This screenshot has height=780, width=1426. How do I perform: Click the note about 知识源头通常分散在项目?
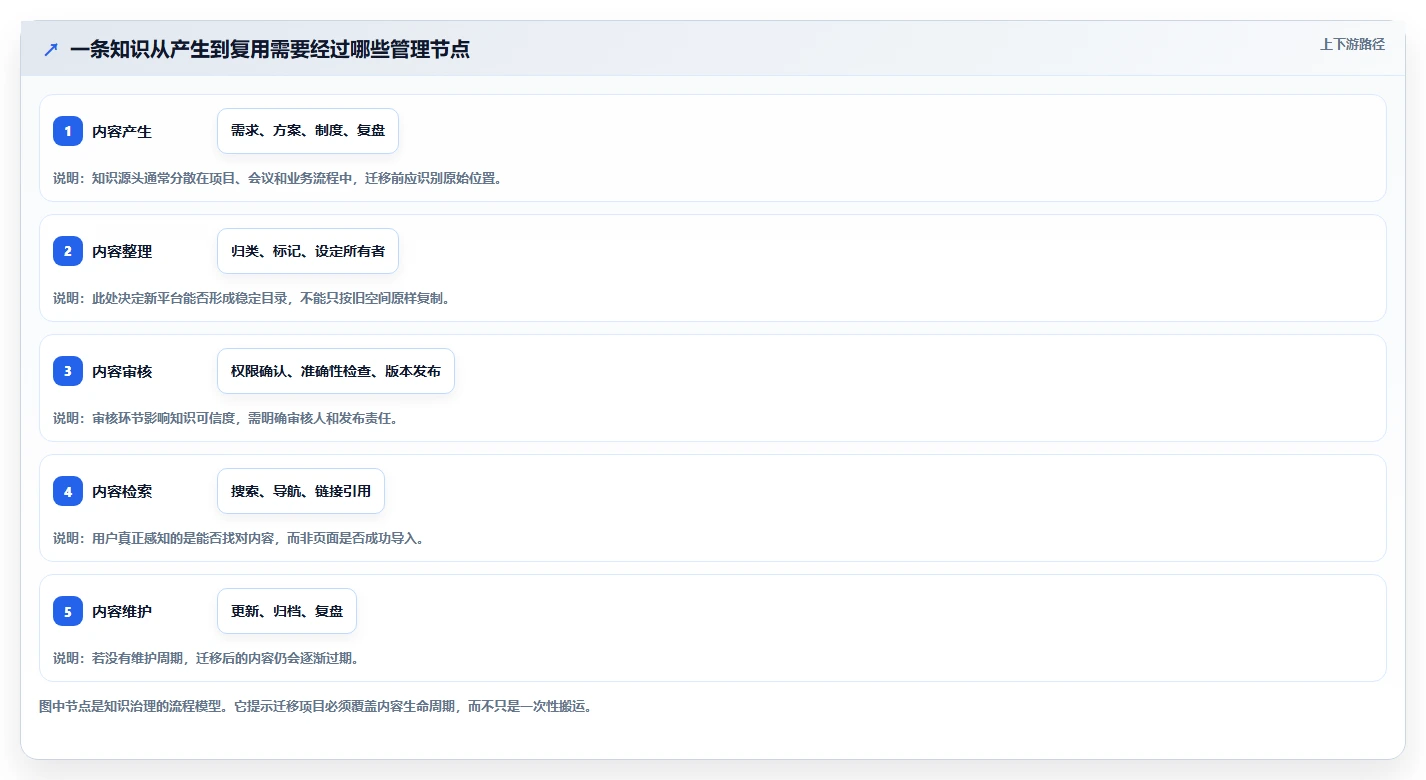pyautogui.click(x=277, y=178)
